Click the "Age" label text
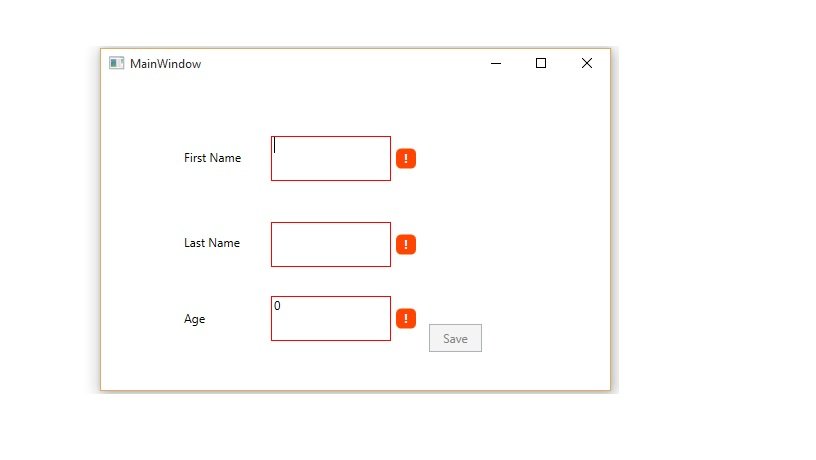Screen dimensions: 816x460 coord(195,319)
